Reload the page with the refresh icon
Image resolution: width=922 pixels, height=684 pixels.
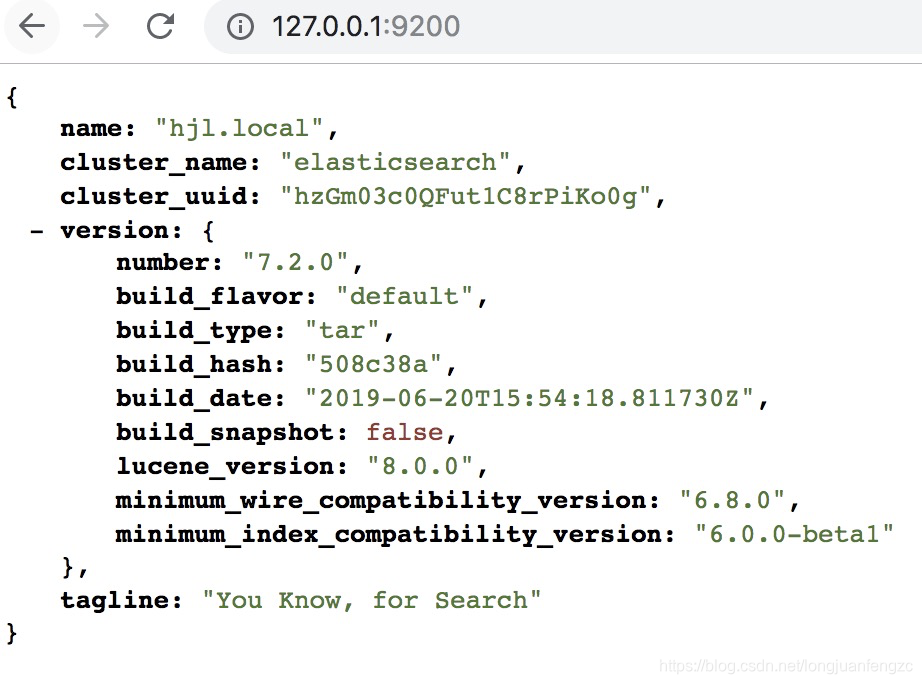tap(160, 26)
